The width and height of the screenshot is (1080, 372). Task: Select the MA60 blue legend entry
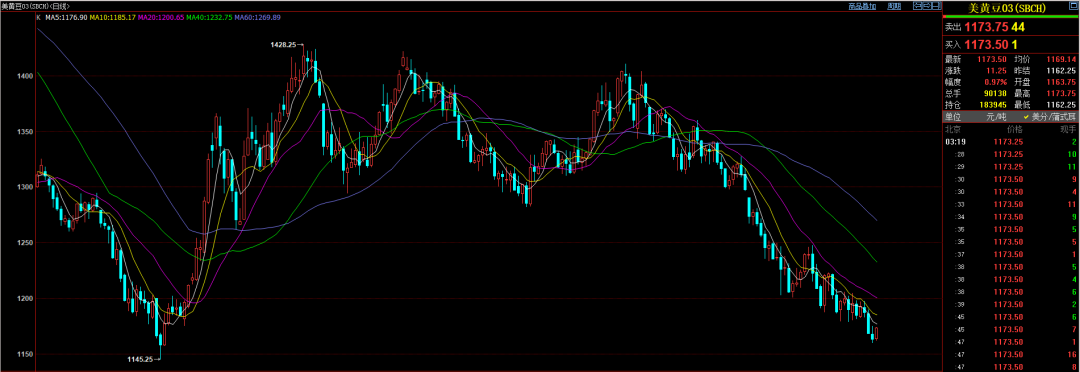coord(258,17)
